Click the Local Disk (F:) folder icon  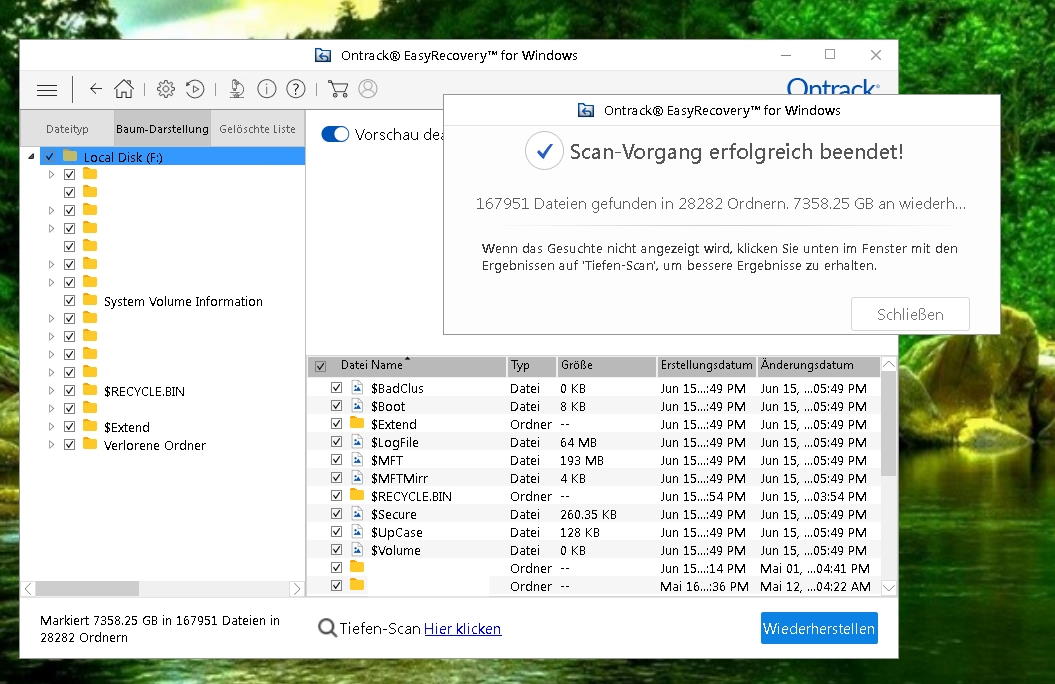70,156
